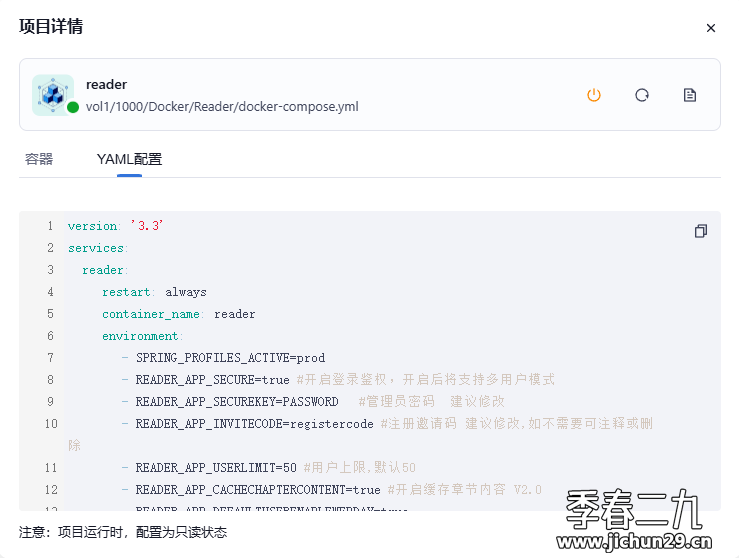The height and width of the screenshot is (558, 739).
Task: Click the orange power stop icon
Action: pyautogui.click(x=594, y=95)
